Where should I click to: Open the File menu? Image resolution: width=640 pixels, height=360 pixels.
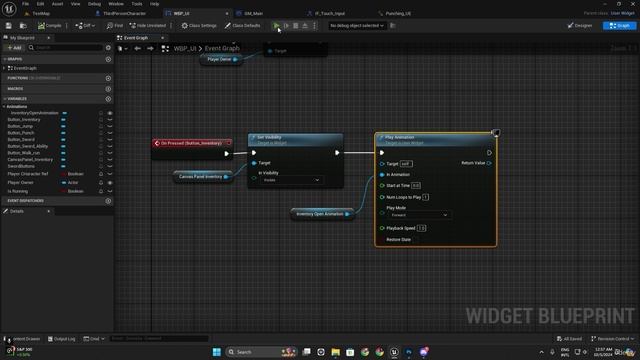[x=25, y=4]
